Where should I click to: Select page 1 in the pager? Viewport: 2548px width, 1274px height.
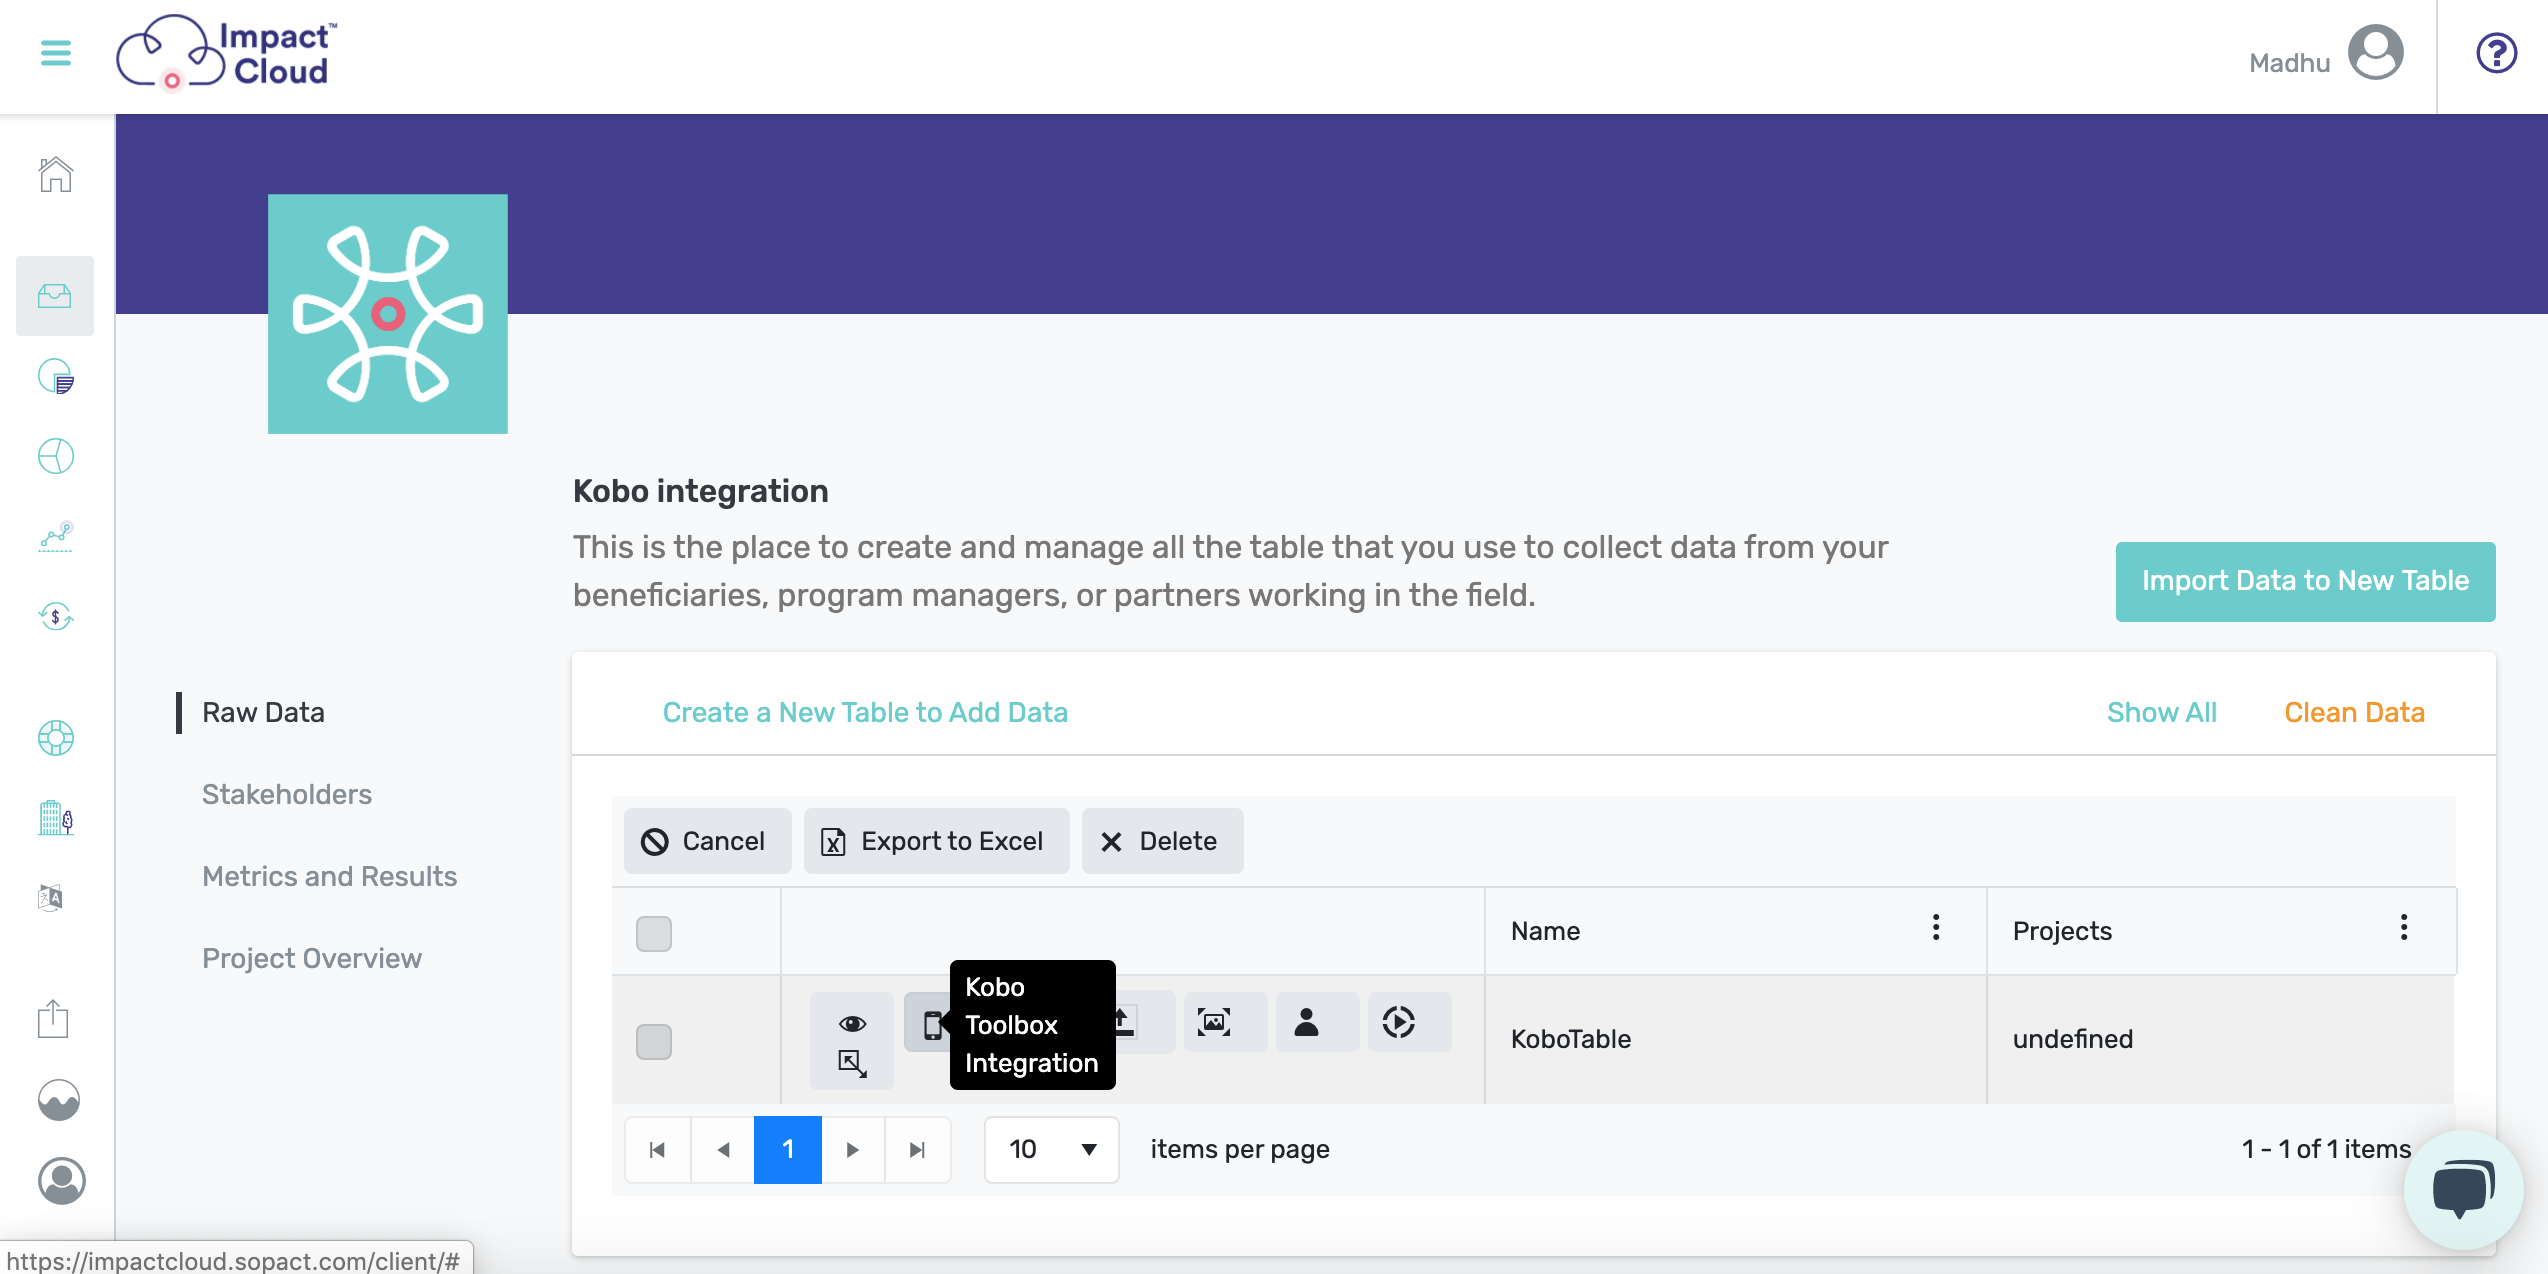pyautogui.click(x=788, y=1149)
